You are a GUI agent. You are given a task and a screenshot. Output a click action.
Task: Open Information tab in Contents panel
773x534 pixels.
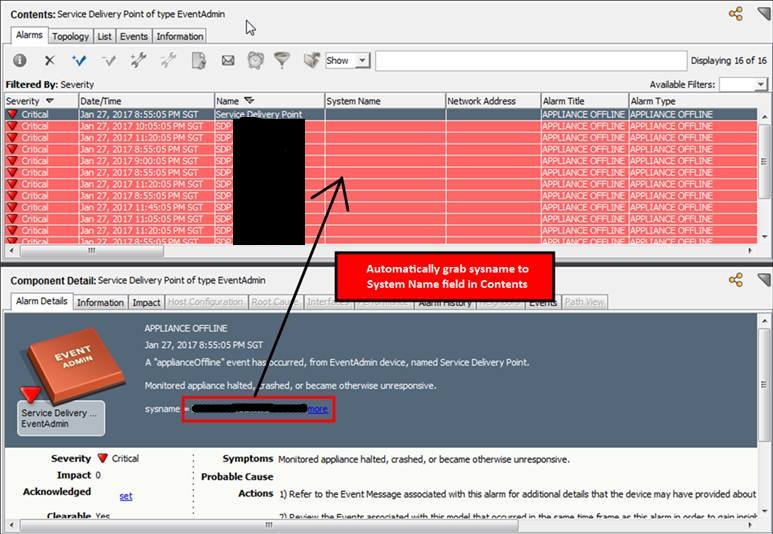tap(179, 36)
